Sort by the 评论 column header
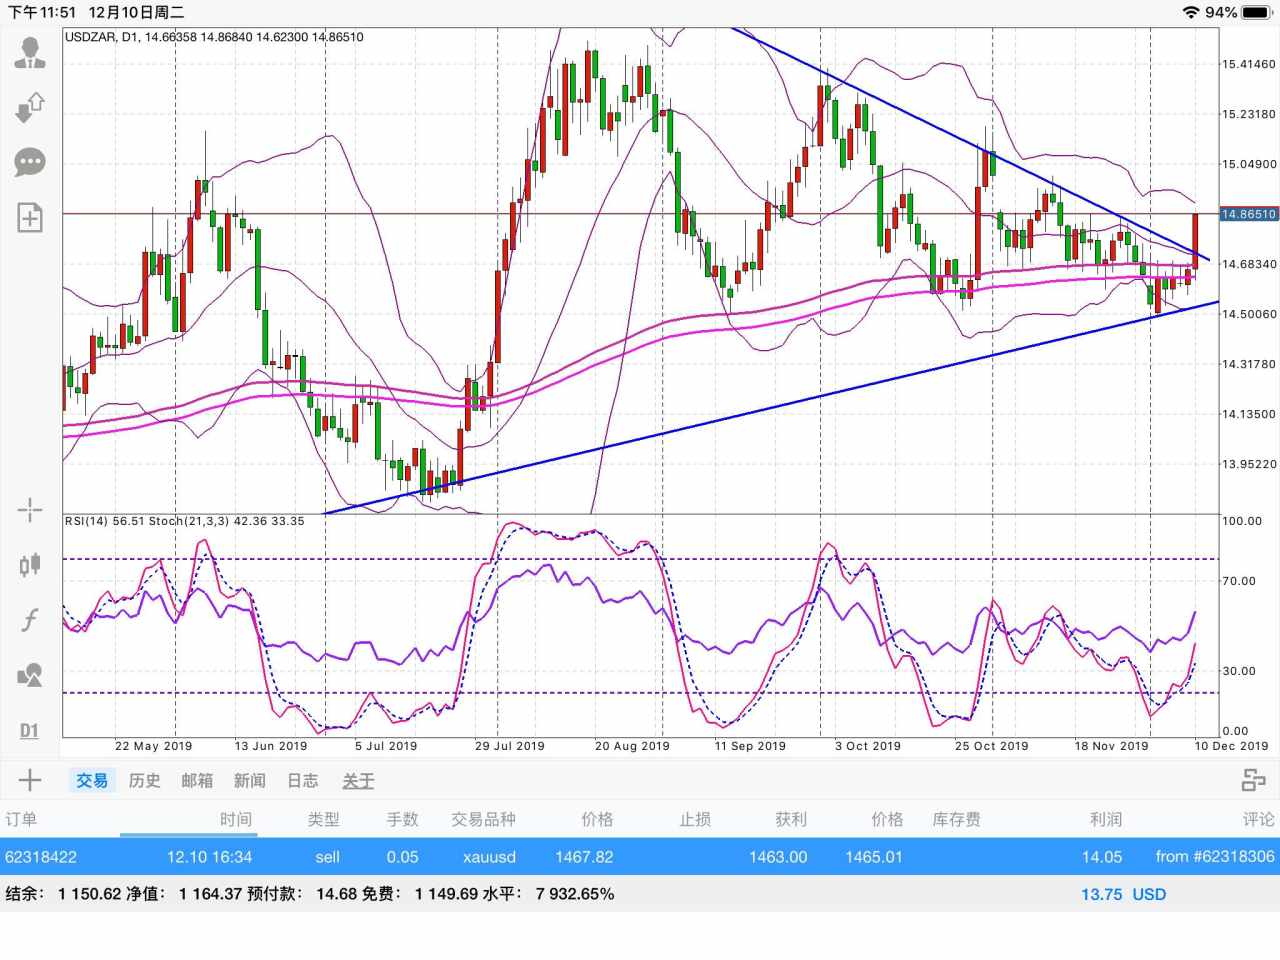The height and width of the screenshot is (960, 1280). [1259, 819]
